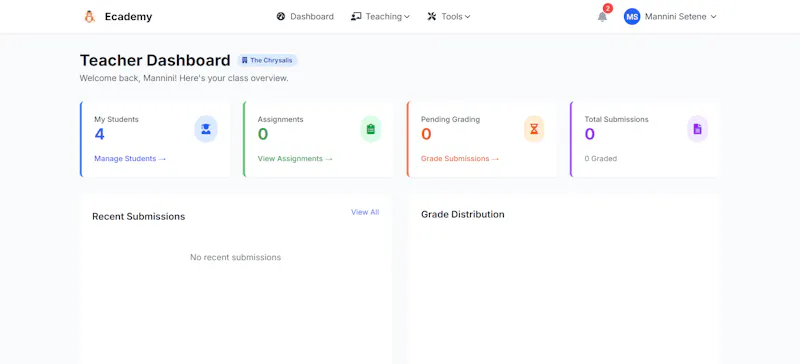Screen dimensions: 800x364
Task: Open the user menu chevron beside Mannini Setene
Action: coord(713,17)
